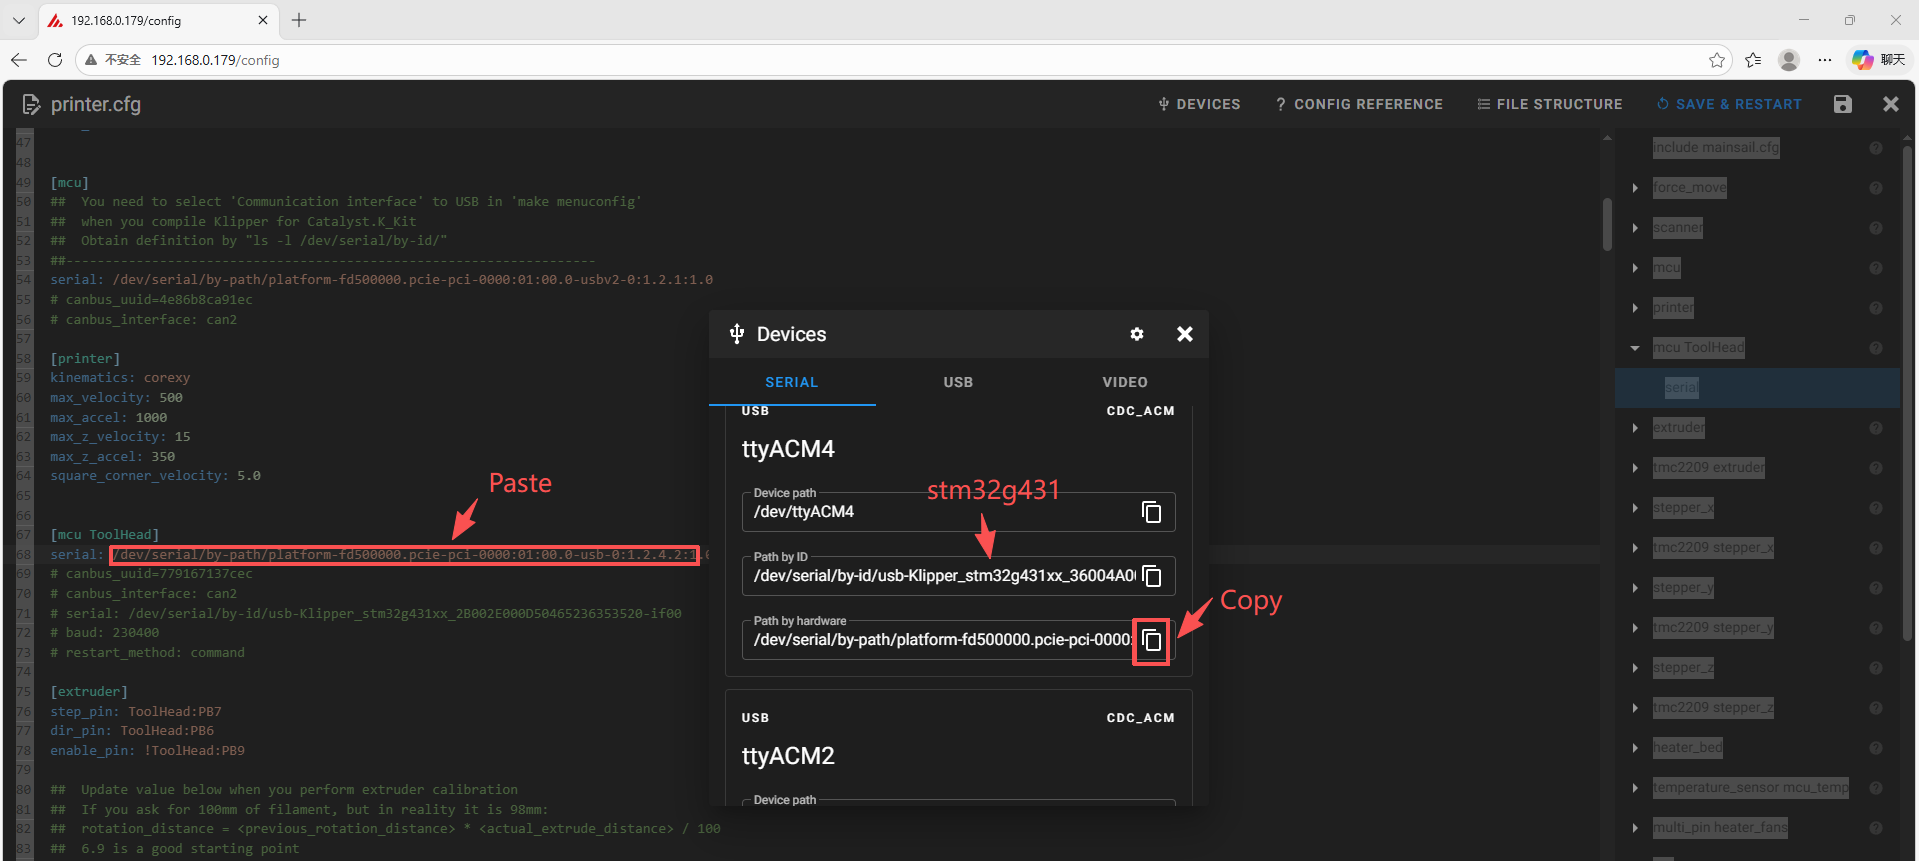The width and height of the screenshot is (1919, 861).
Task: Expand the extruder section in tree
Action: pyautogui.click(x=1635, y=428)
